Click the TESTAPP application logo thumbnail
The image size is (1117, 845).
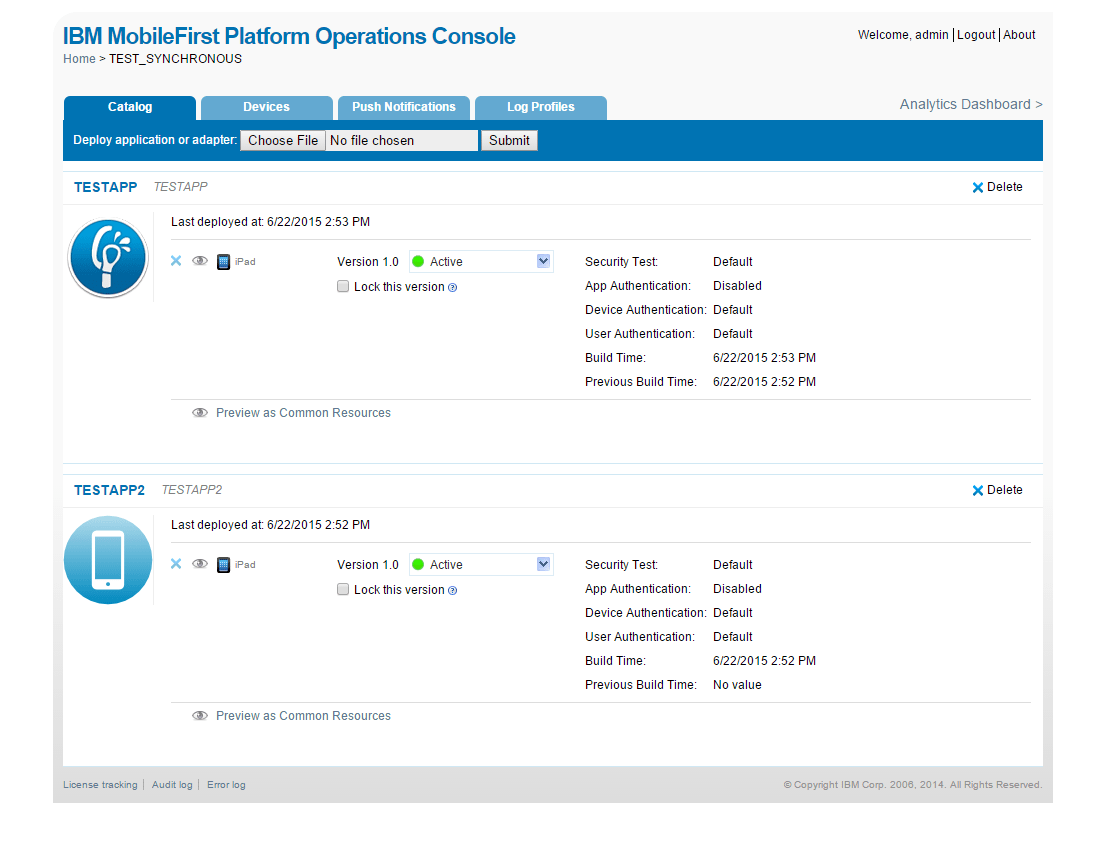(x=107, y=257)
